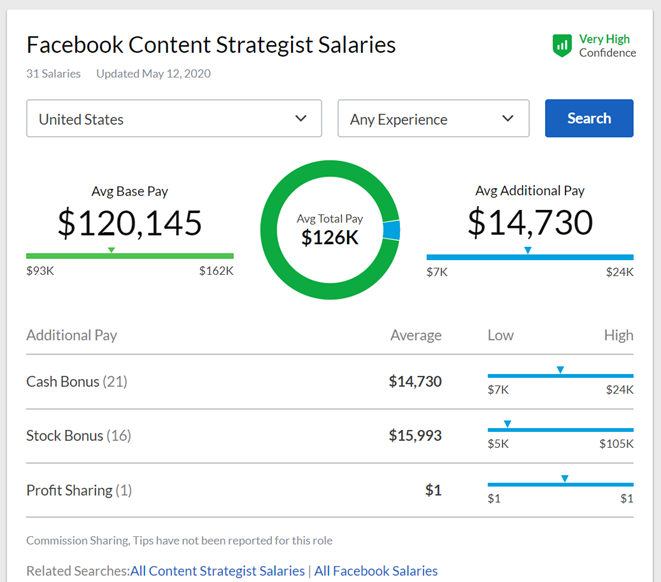This screenshot has width=661, height=582.
Task: Click the Cash Bonus range marker triangle
Action: tap(560, 370)
